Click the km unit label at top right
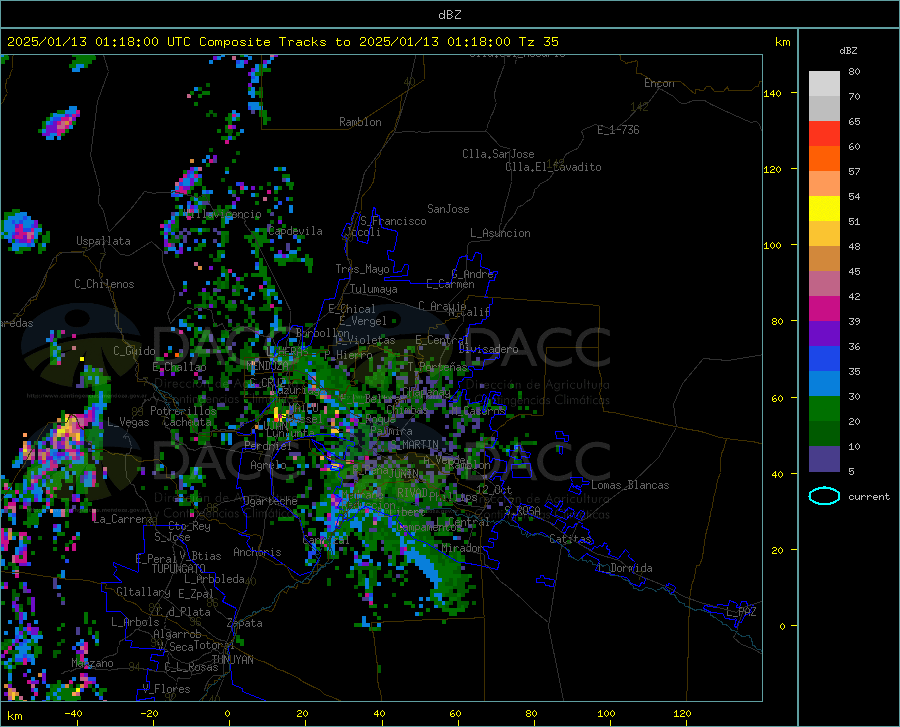The height and width of the screenshot is (727, 900). (x=782, y=42)
